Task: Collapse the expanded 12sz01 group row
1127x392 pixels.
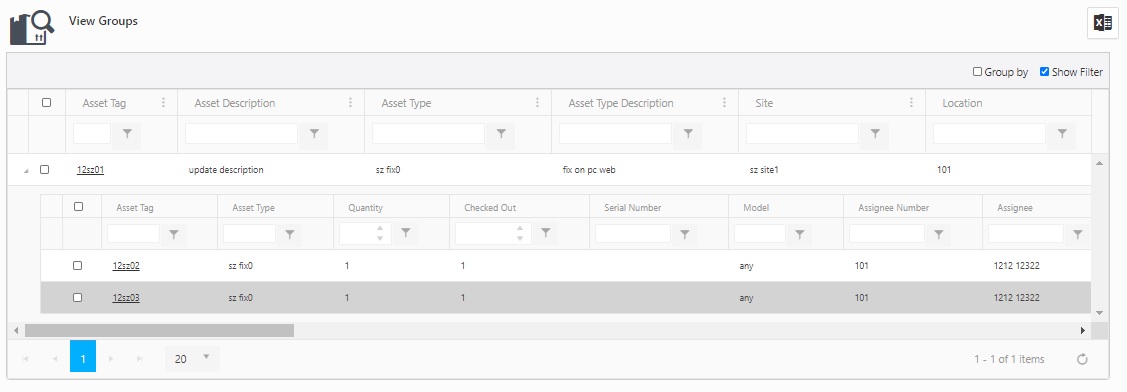Action: 26,171
